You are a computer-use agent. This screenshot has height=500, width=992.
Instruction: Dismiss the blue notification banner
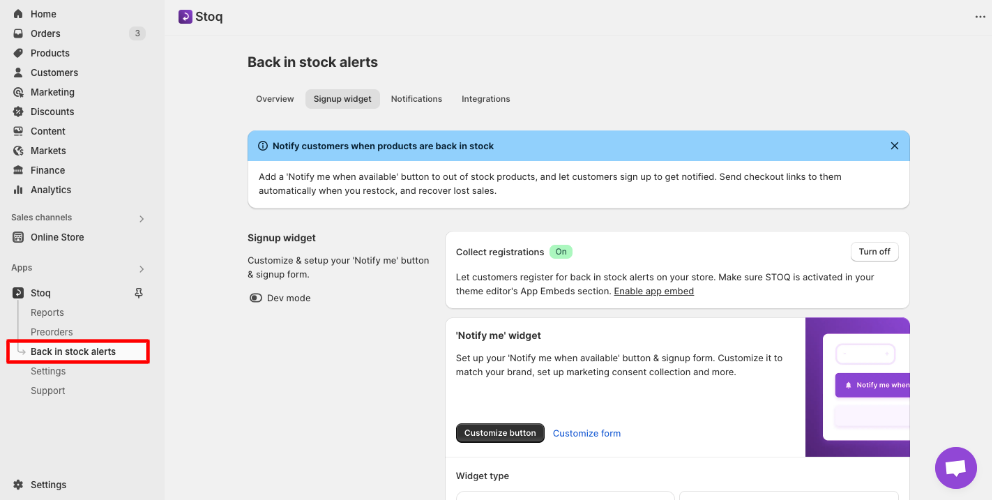click(x=894, y=146)
